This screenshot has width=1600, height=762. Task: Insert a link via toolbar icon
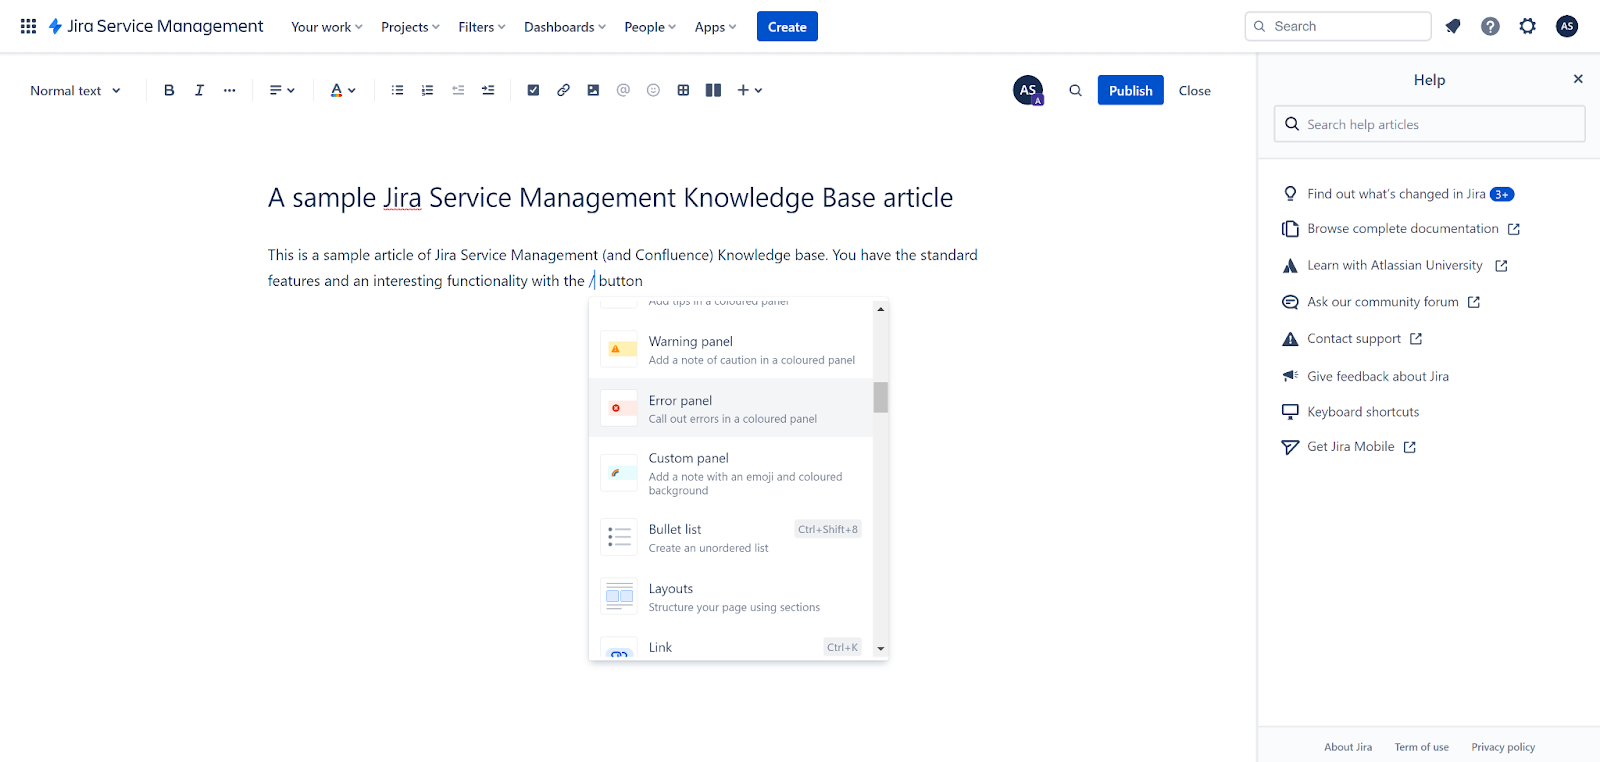click(563, 90)
